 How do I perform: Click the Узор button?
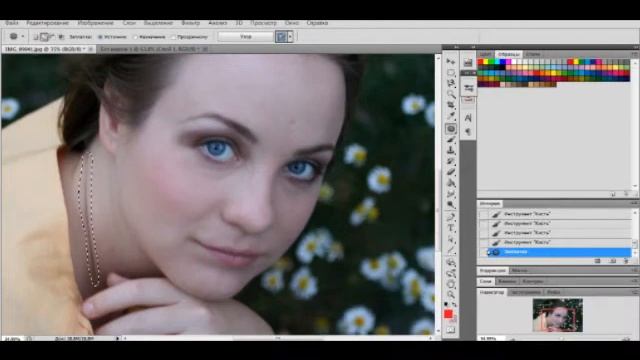(246, 37)
